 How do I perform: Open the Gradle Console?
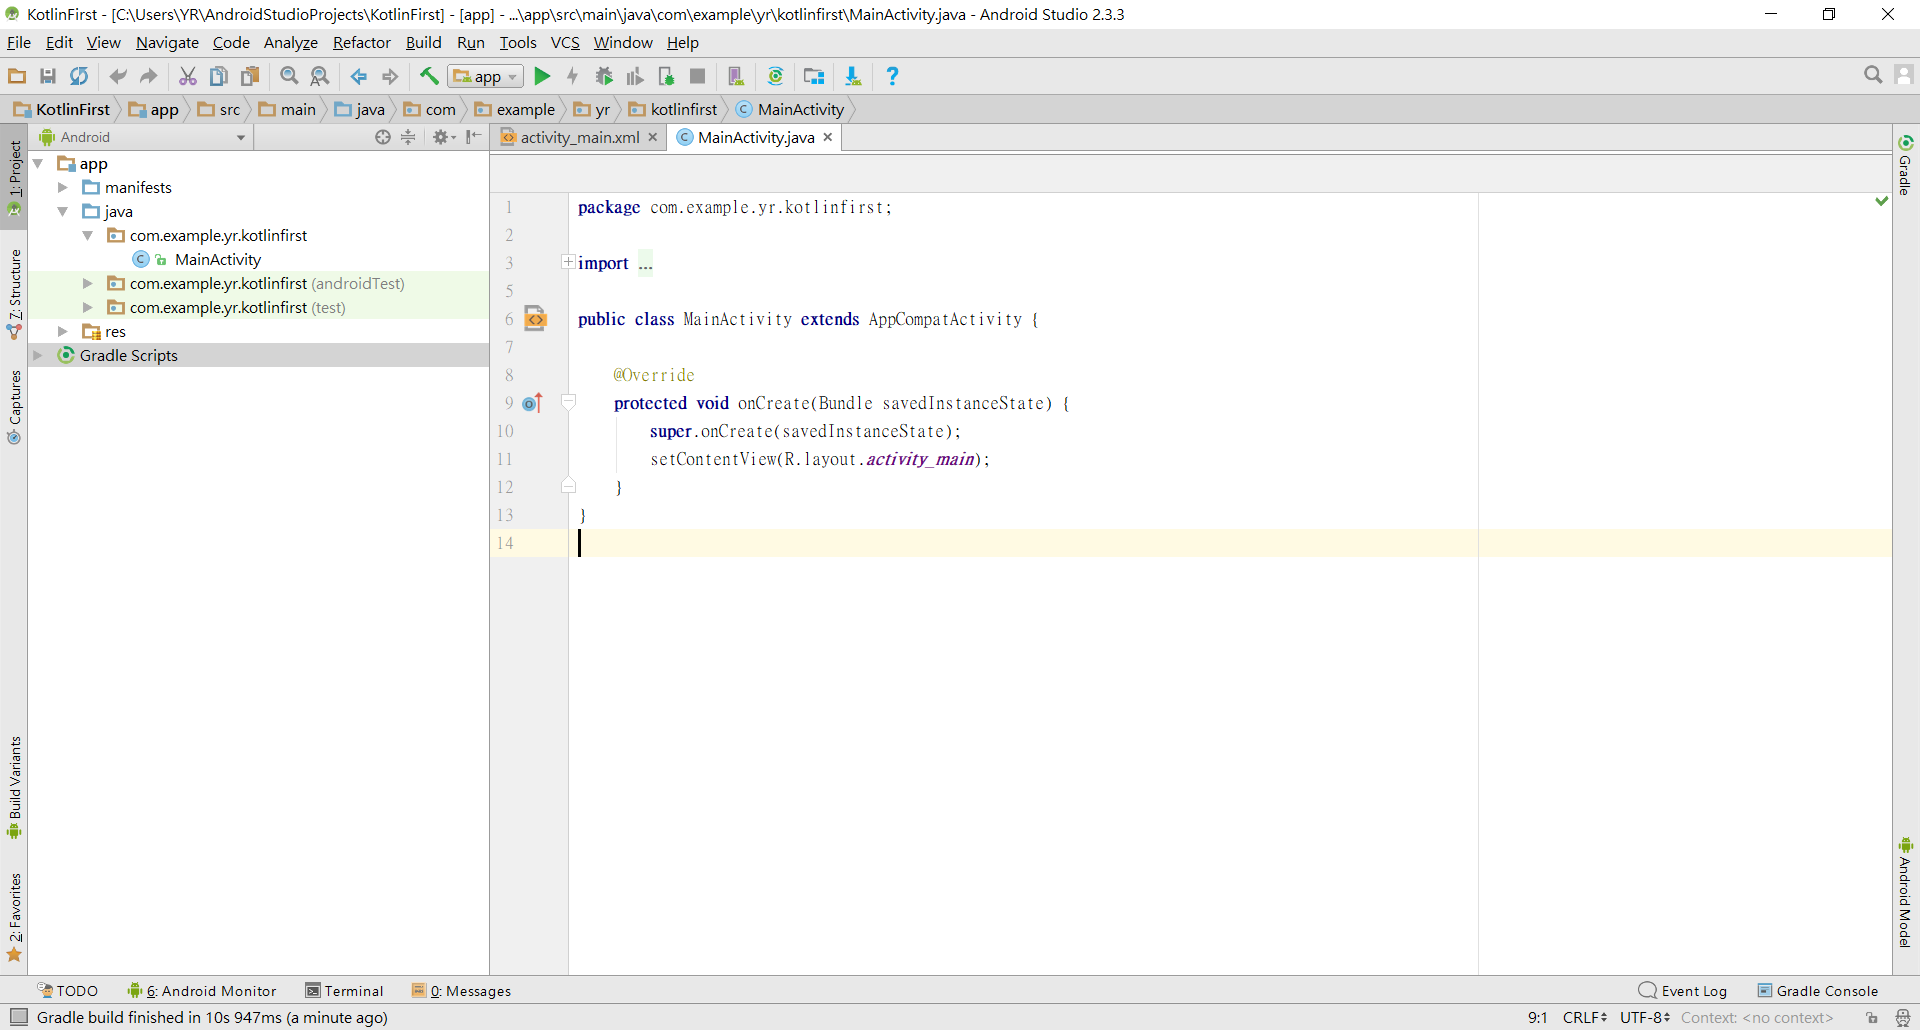coord(1818,991)
